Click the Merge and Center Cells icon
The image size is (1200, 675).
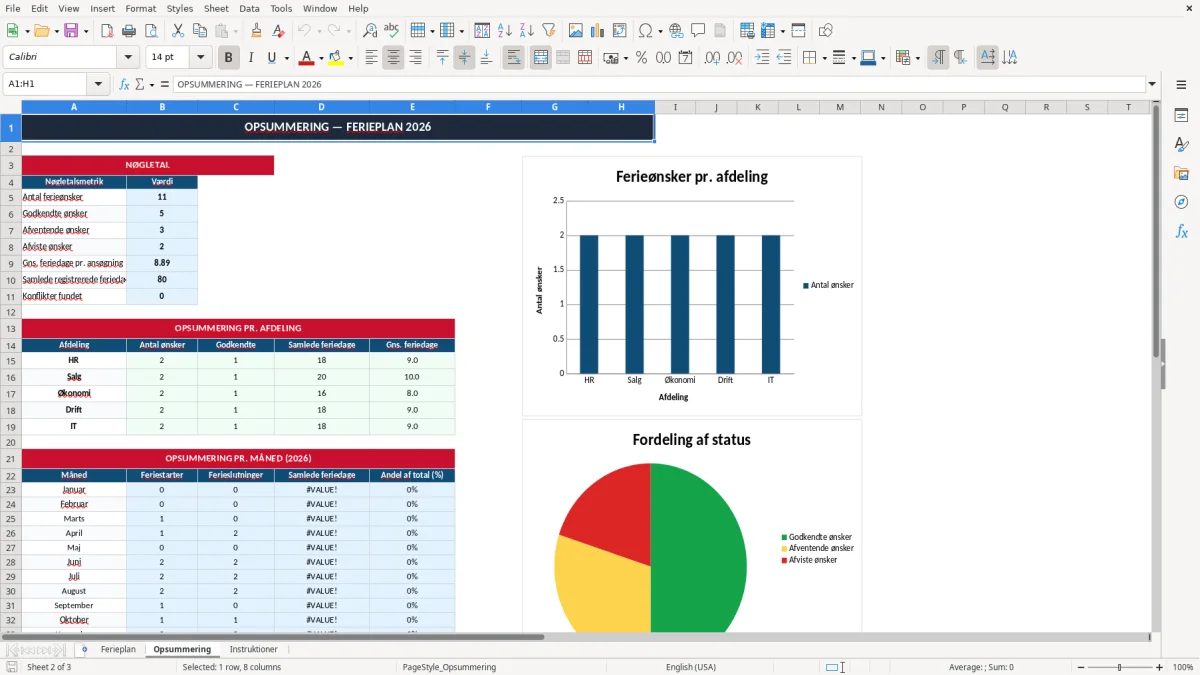click(541, 58)
